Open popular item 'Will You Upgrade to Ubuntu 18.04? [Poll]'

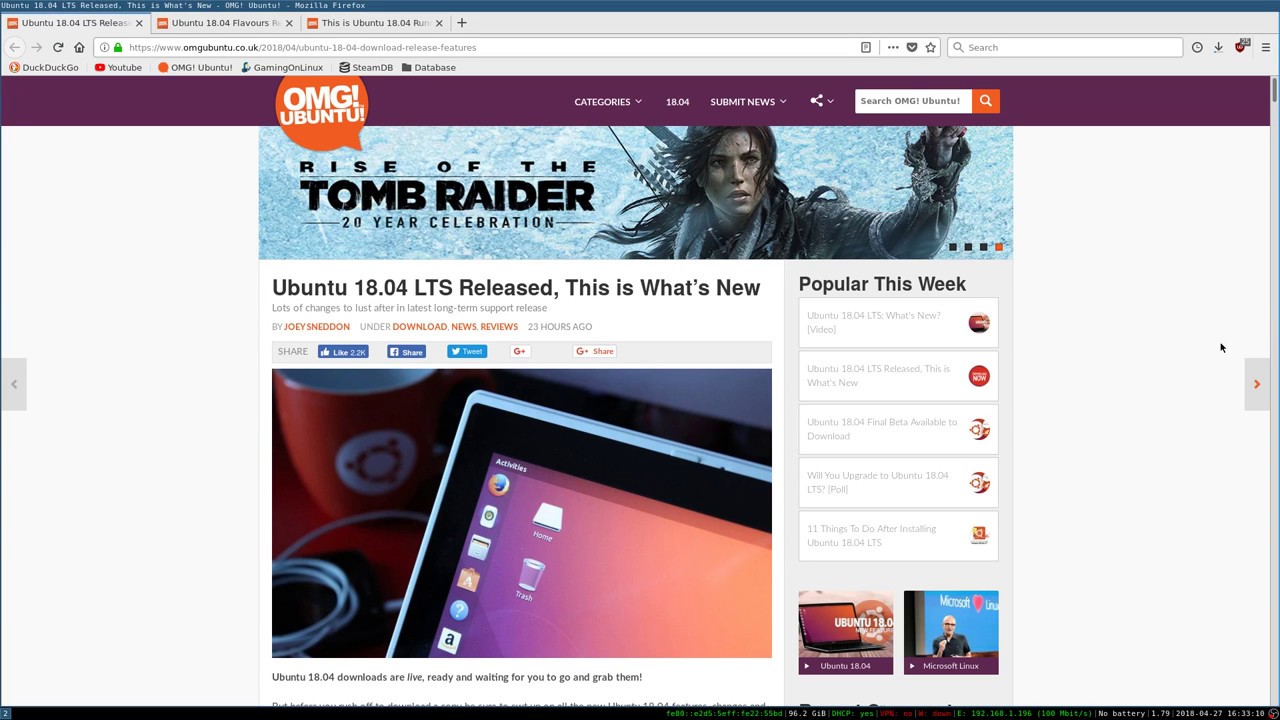tap(898, 482)
